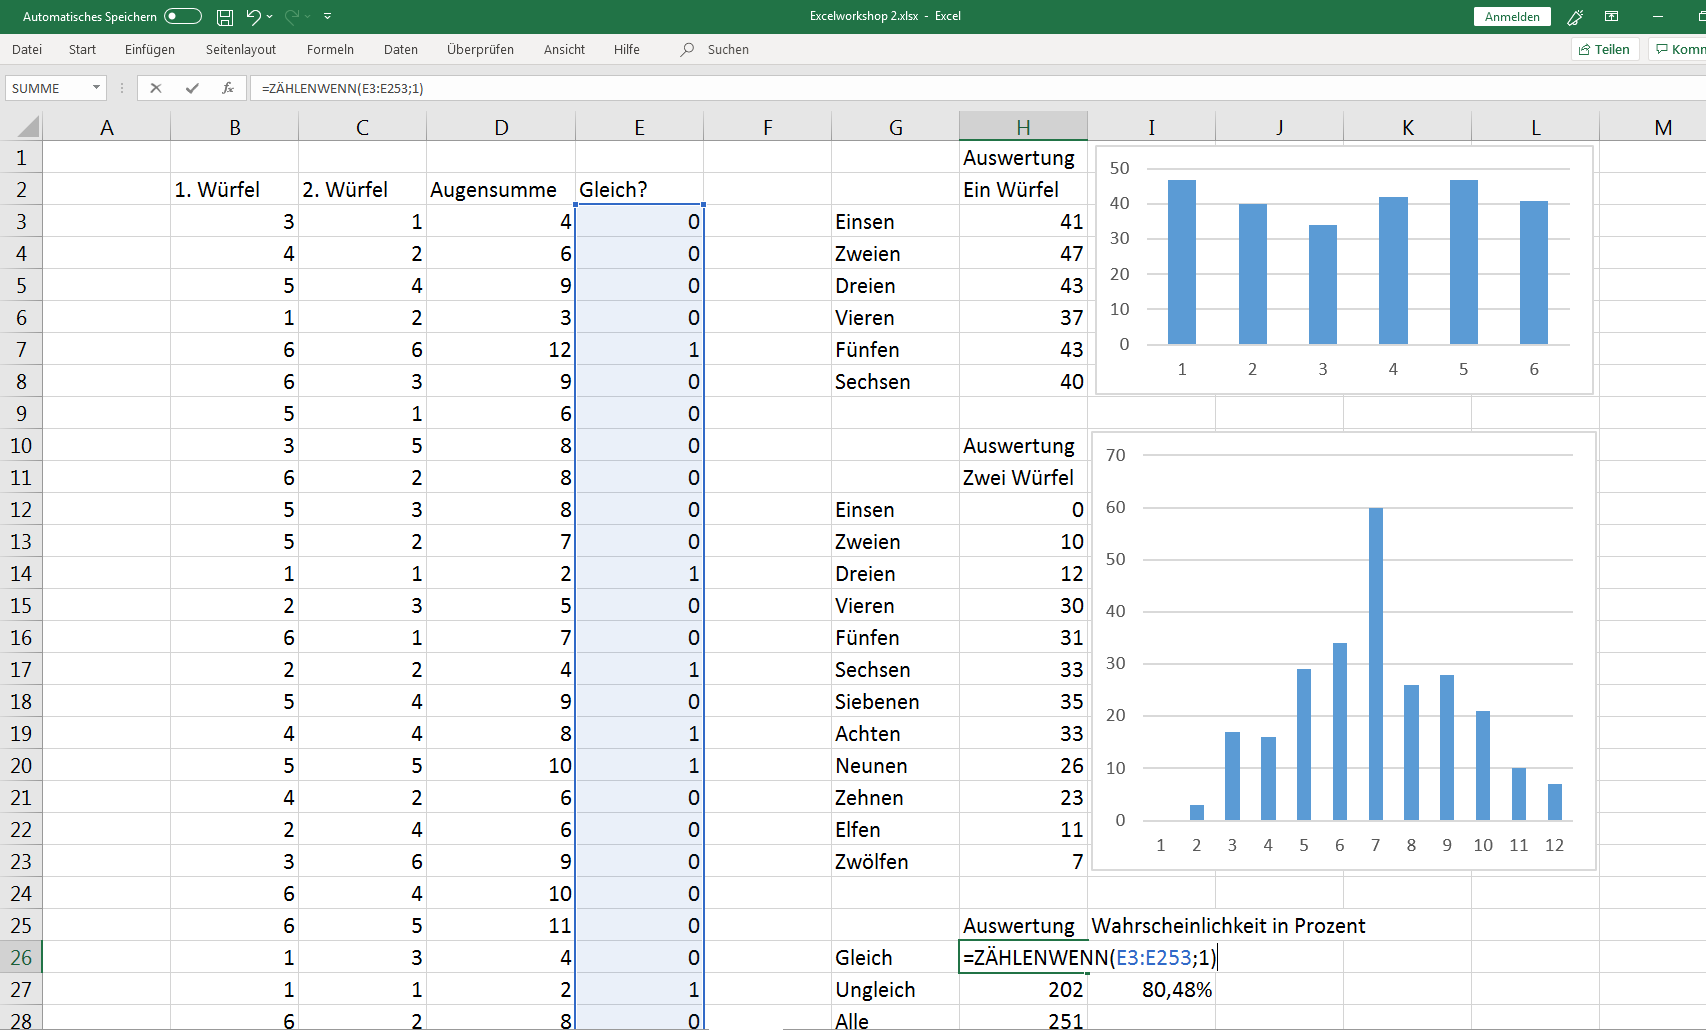This screenshot has height=1030, width=1706.
Task: Click the Undo arrow icon
Action: 253,16
